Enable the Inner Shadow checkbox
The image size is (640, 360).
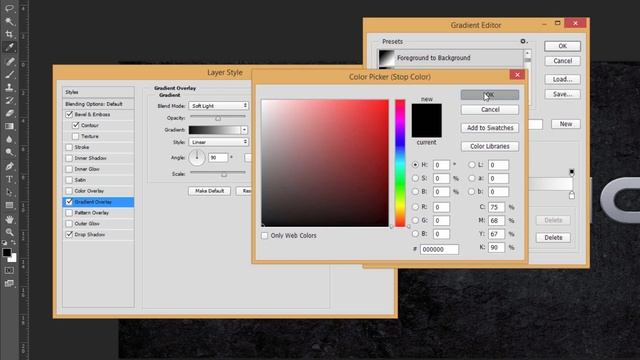[69, 158]
